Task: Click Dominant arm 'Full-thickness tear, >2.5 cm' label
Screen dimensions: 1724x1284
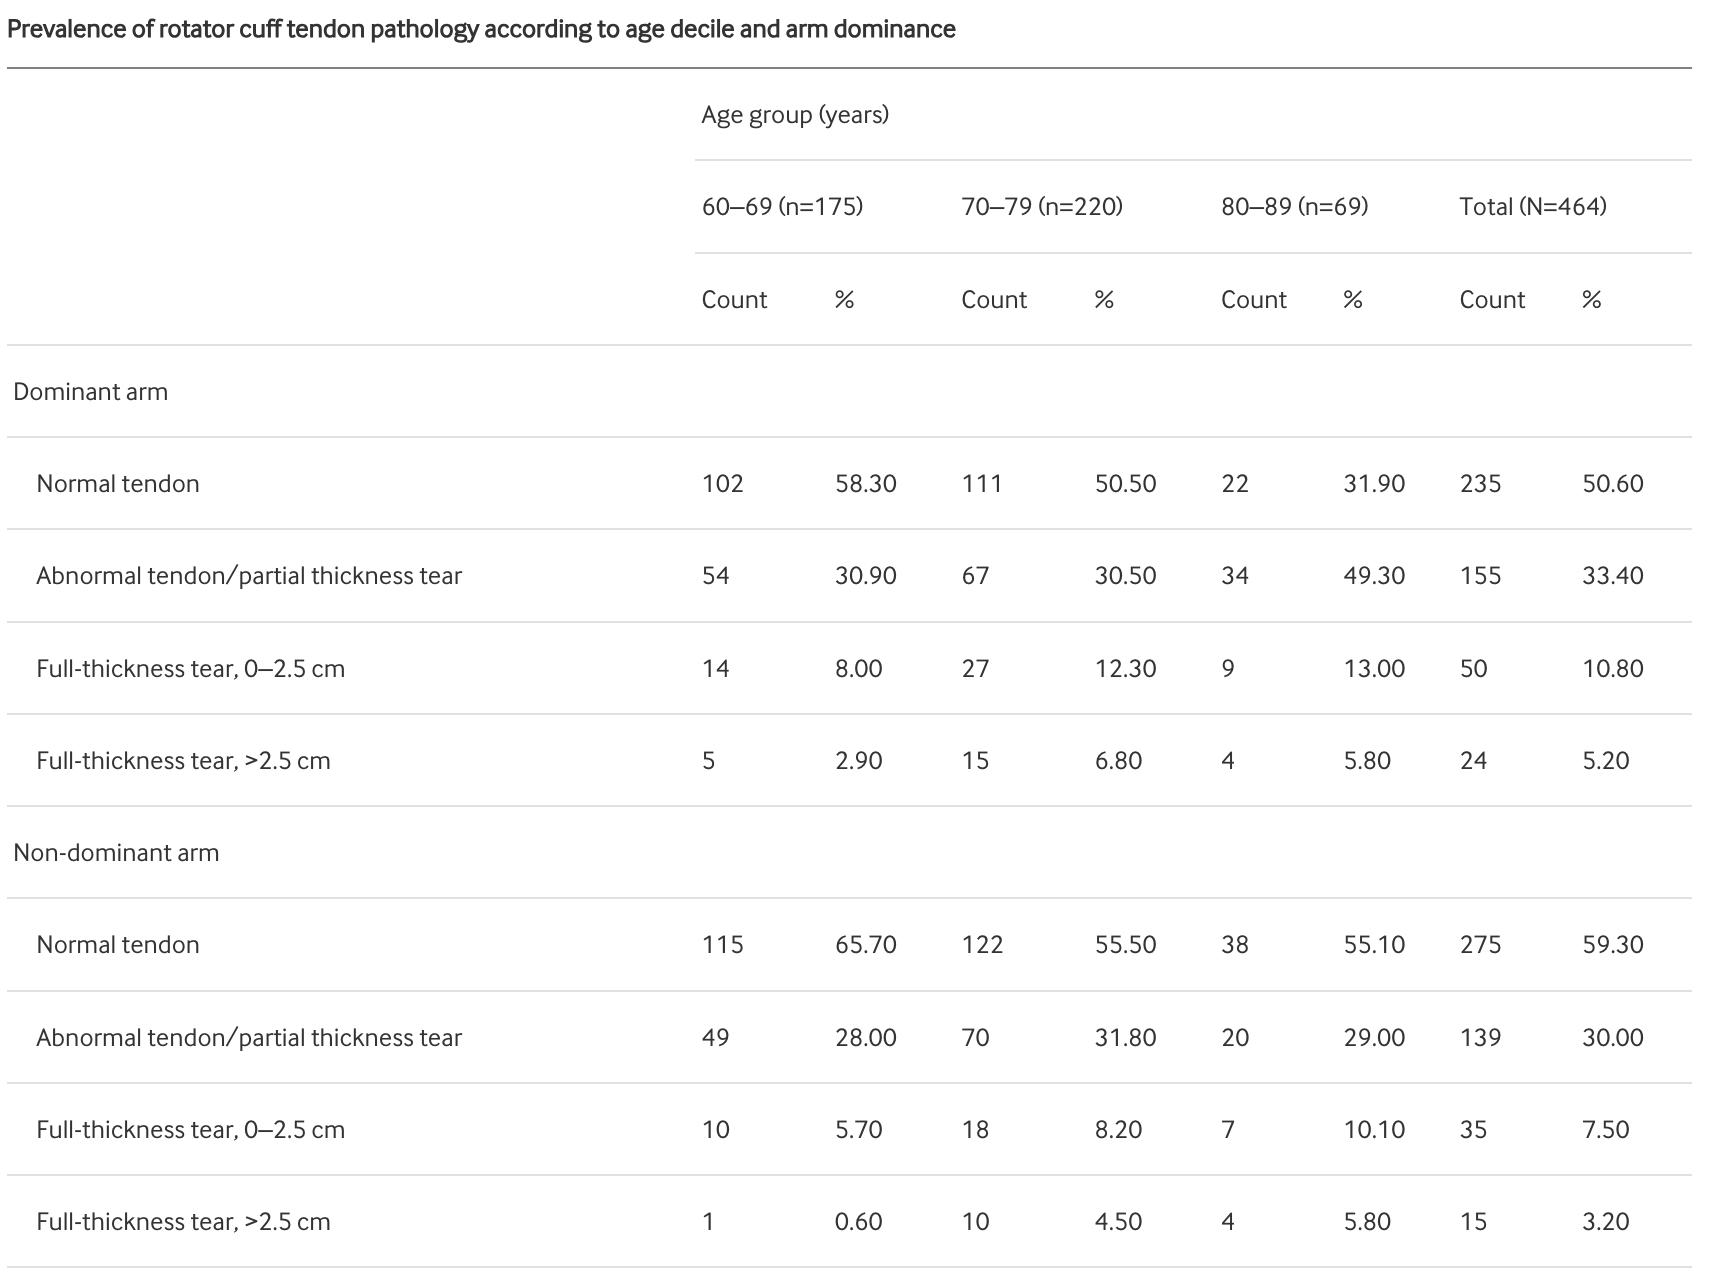Action: point(183,761)
